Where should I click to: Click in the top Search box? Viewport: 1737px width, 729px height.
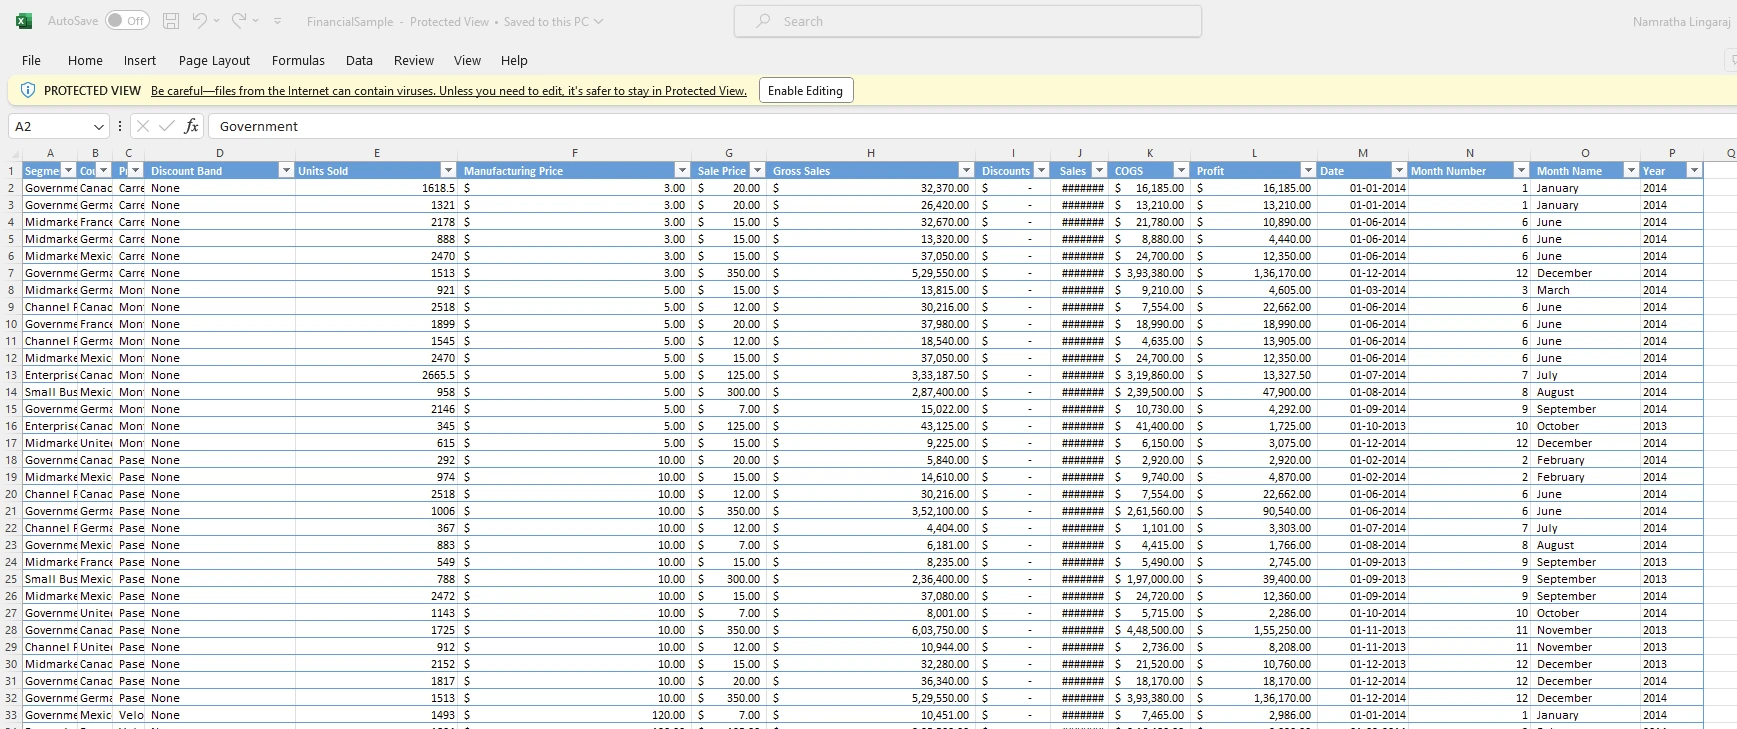point(967,21)
